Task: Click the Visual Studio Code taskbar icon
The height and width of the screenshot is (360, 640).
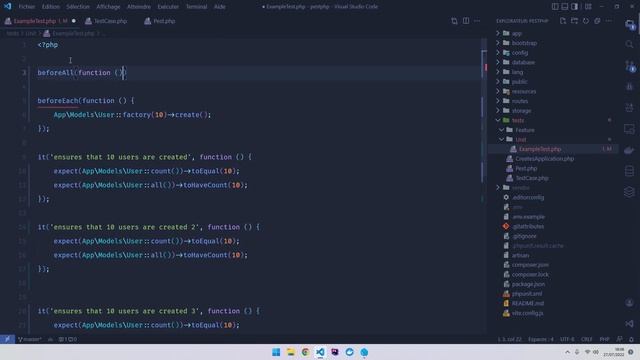Action: coord(320,352)
